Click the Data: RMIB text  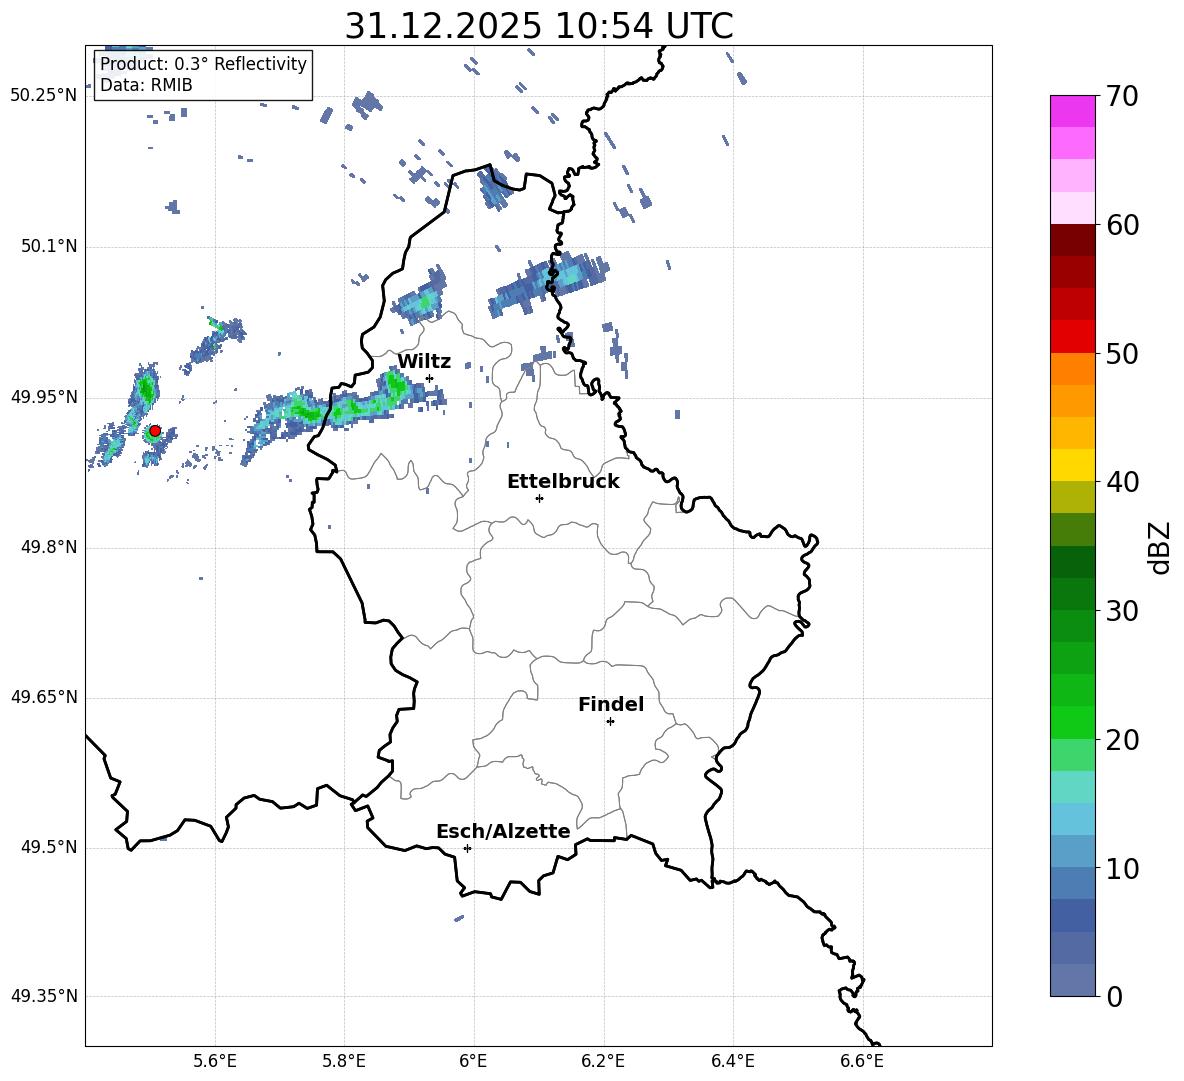pos(146,85)
